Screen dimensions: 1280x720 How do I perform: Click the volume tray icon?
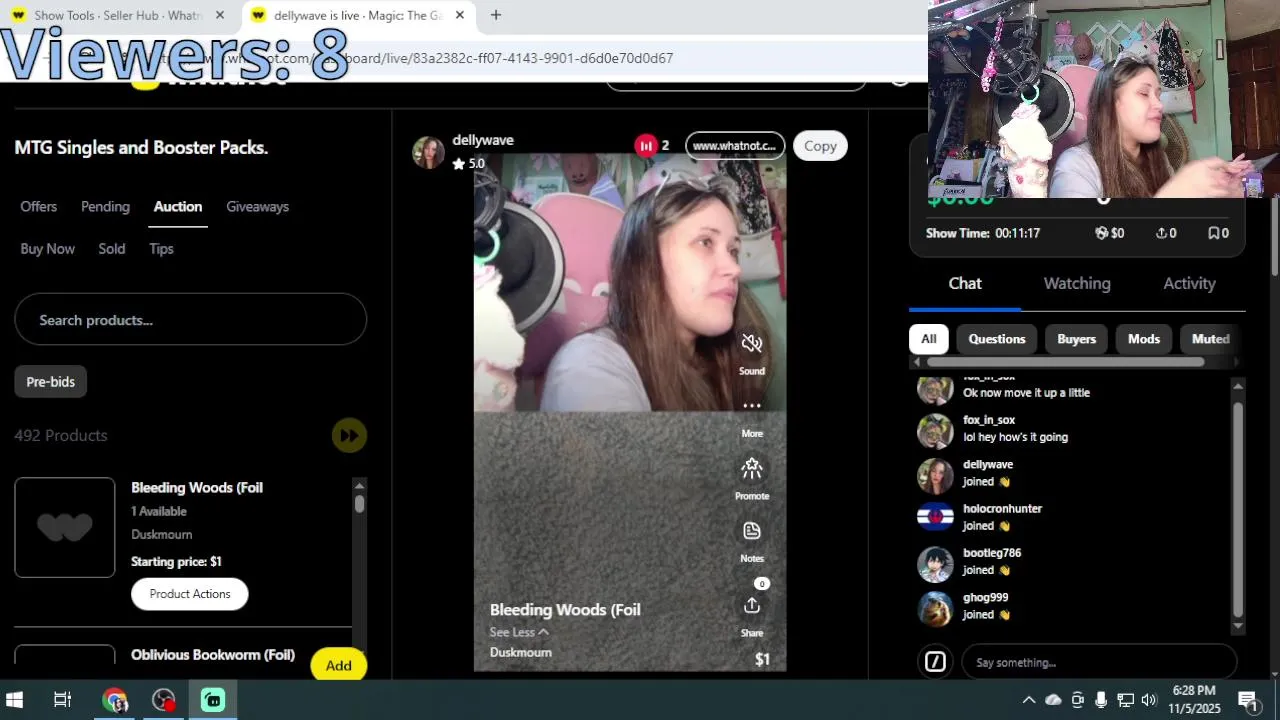[1149, 700]
